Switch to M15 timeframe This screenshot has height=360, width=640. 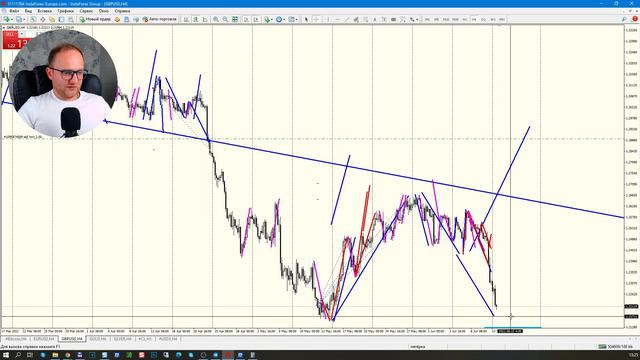point(446,19)
